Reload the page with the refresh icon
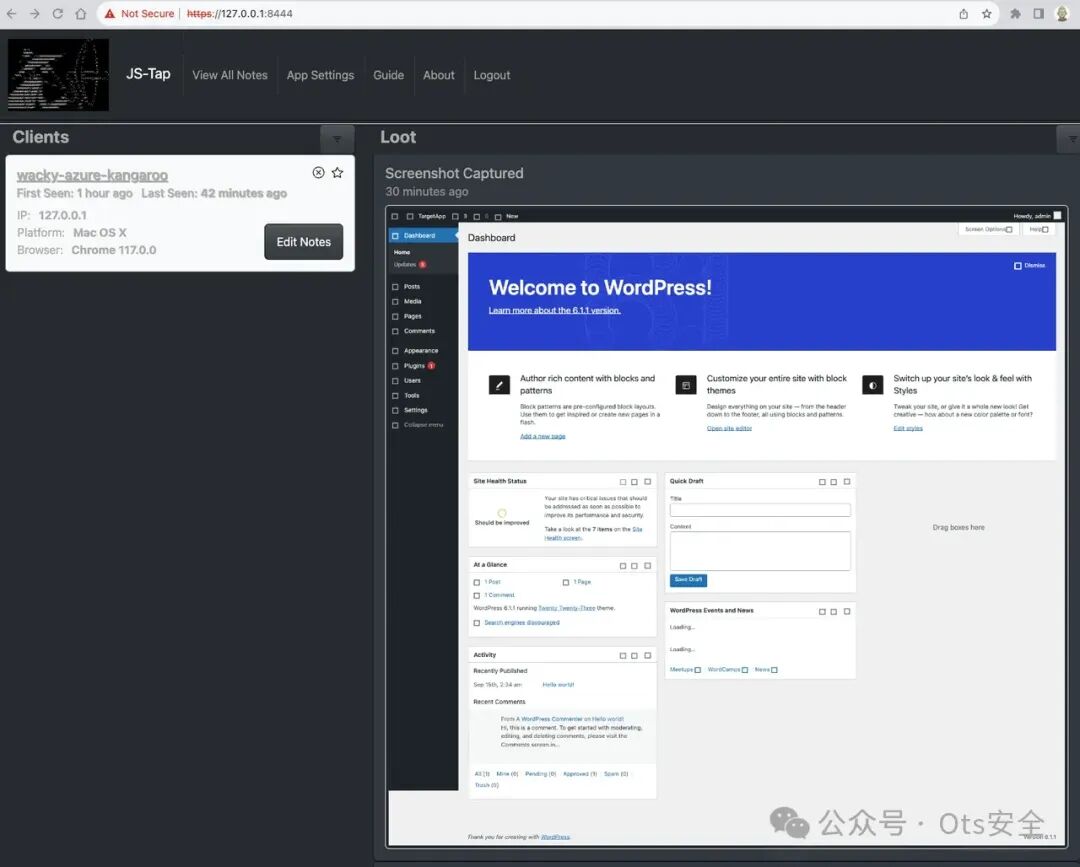 pos(58,14)
